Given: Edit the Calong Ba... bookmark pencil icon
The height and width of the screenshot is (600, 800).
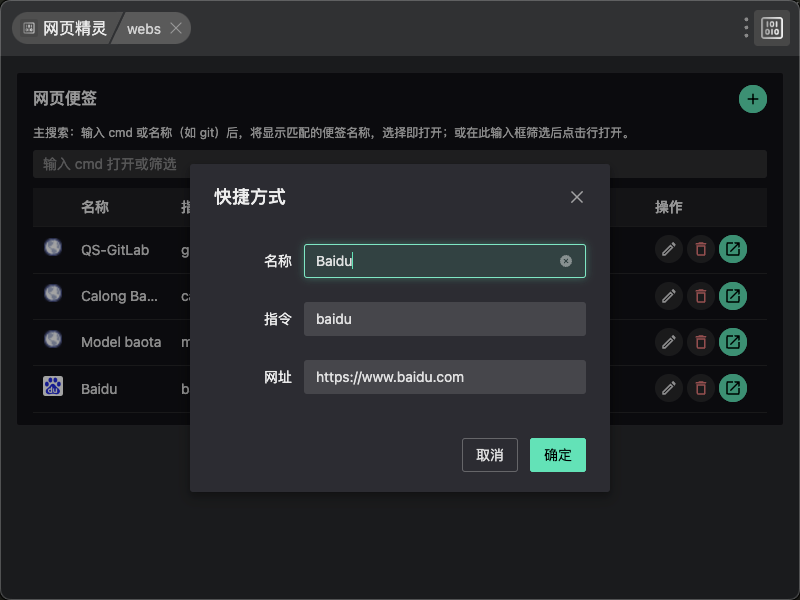Looking at the screenshot, I should pyautogui.click(x=668, y=296).
